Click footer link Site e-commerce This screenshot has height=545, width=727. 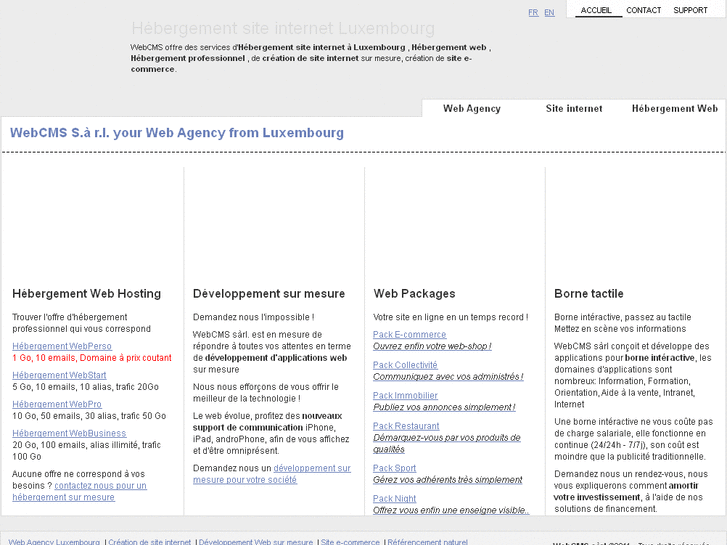[350, 541]
